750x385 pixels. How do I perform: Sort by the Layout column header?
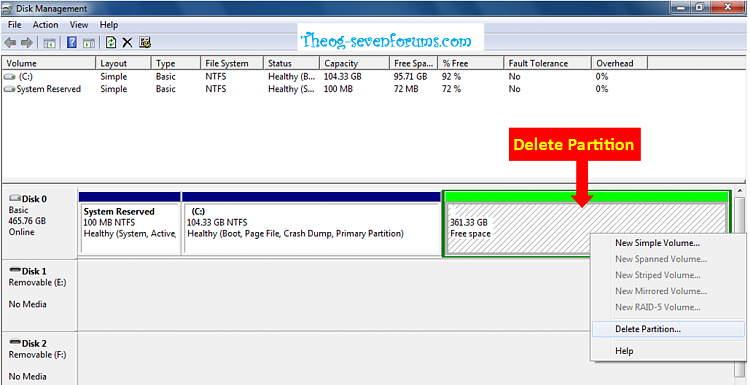[123, 63]
